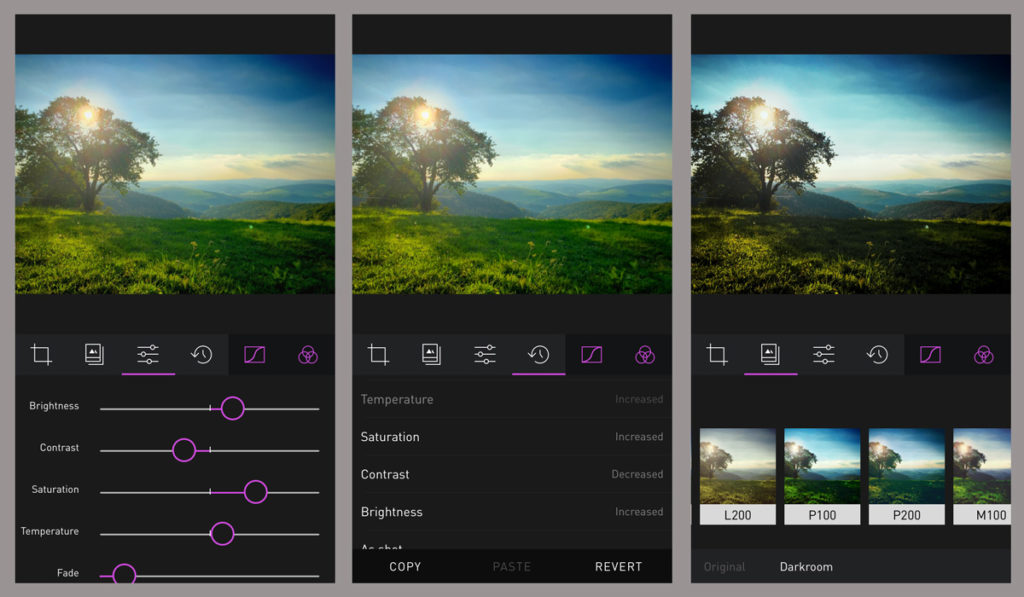Open the curves icon in the middle screen

[592, 354]
